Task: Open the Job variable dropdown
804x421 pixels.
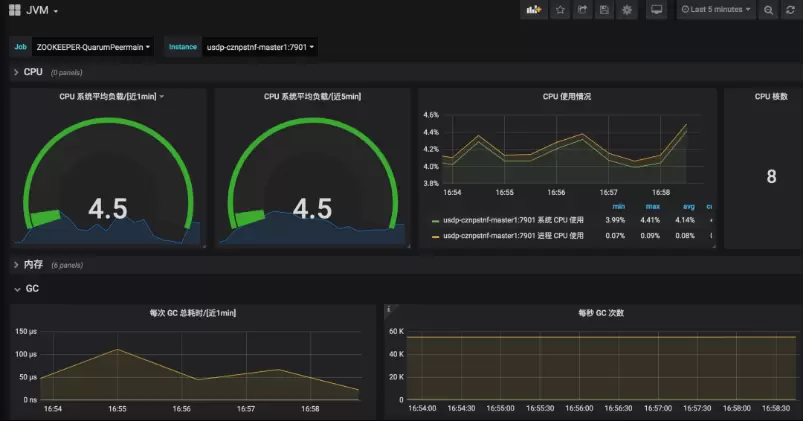Action: tap(93, 47)
